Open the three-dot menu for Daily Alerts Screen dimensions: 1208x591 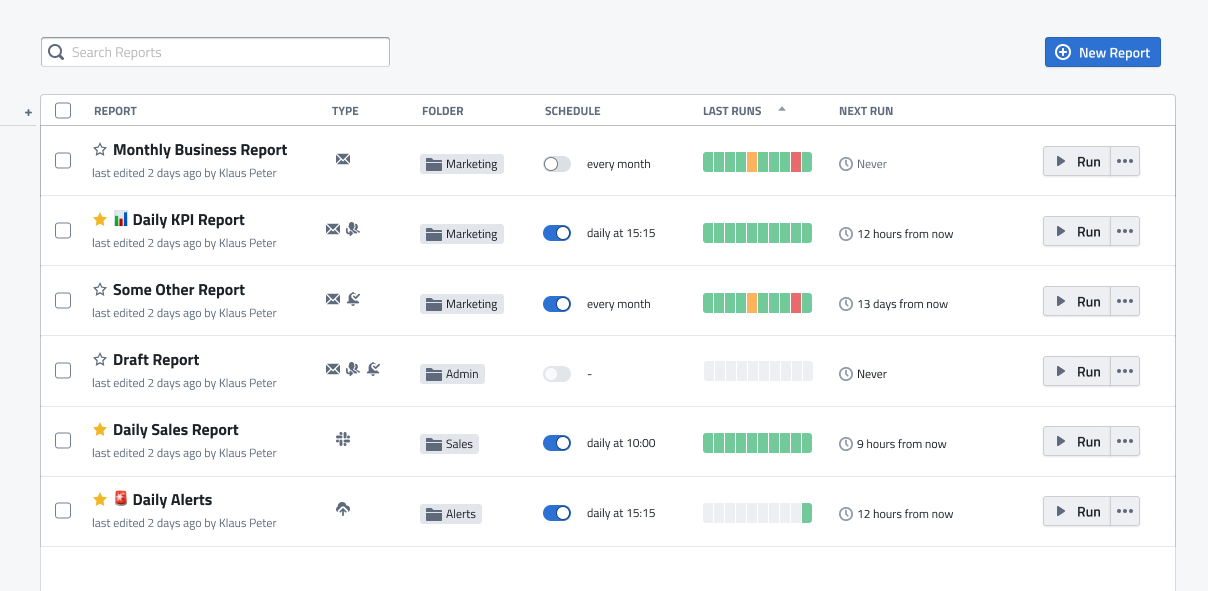pyautogui.click(x=1125, y=512)
